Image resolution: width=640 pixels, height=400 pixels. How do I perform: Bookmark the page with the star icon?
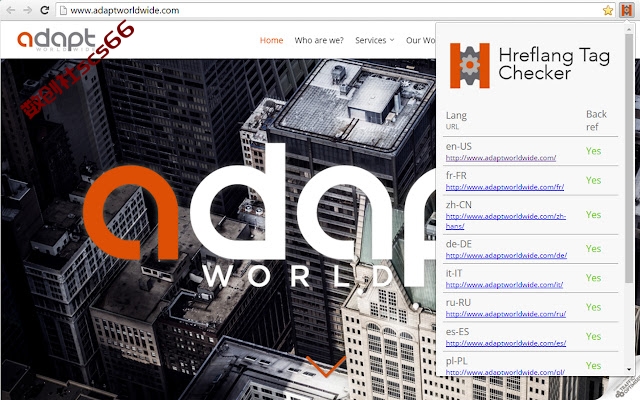(x=608, y=10)
